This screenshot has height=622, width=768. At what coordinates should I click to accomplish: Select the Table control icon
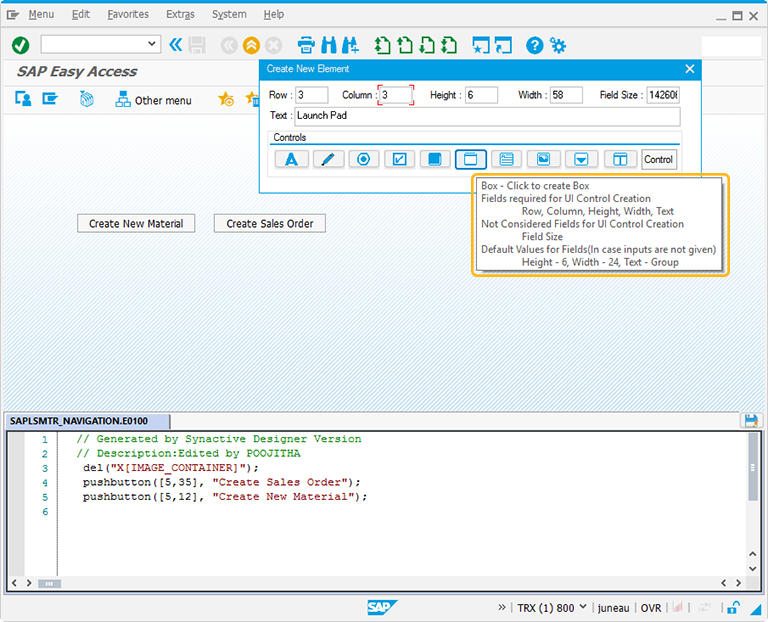point(620,159)
